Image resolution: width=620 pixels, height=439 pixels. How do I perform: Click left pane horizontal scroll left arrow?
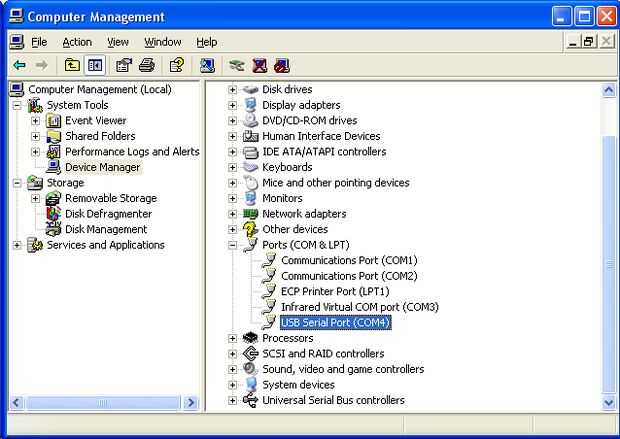click(16, 403)
